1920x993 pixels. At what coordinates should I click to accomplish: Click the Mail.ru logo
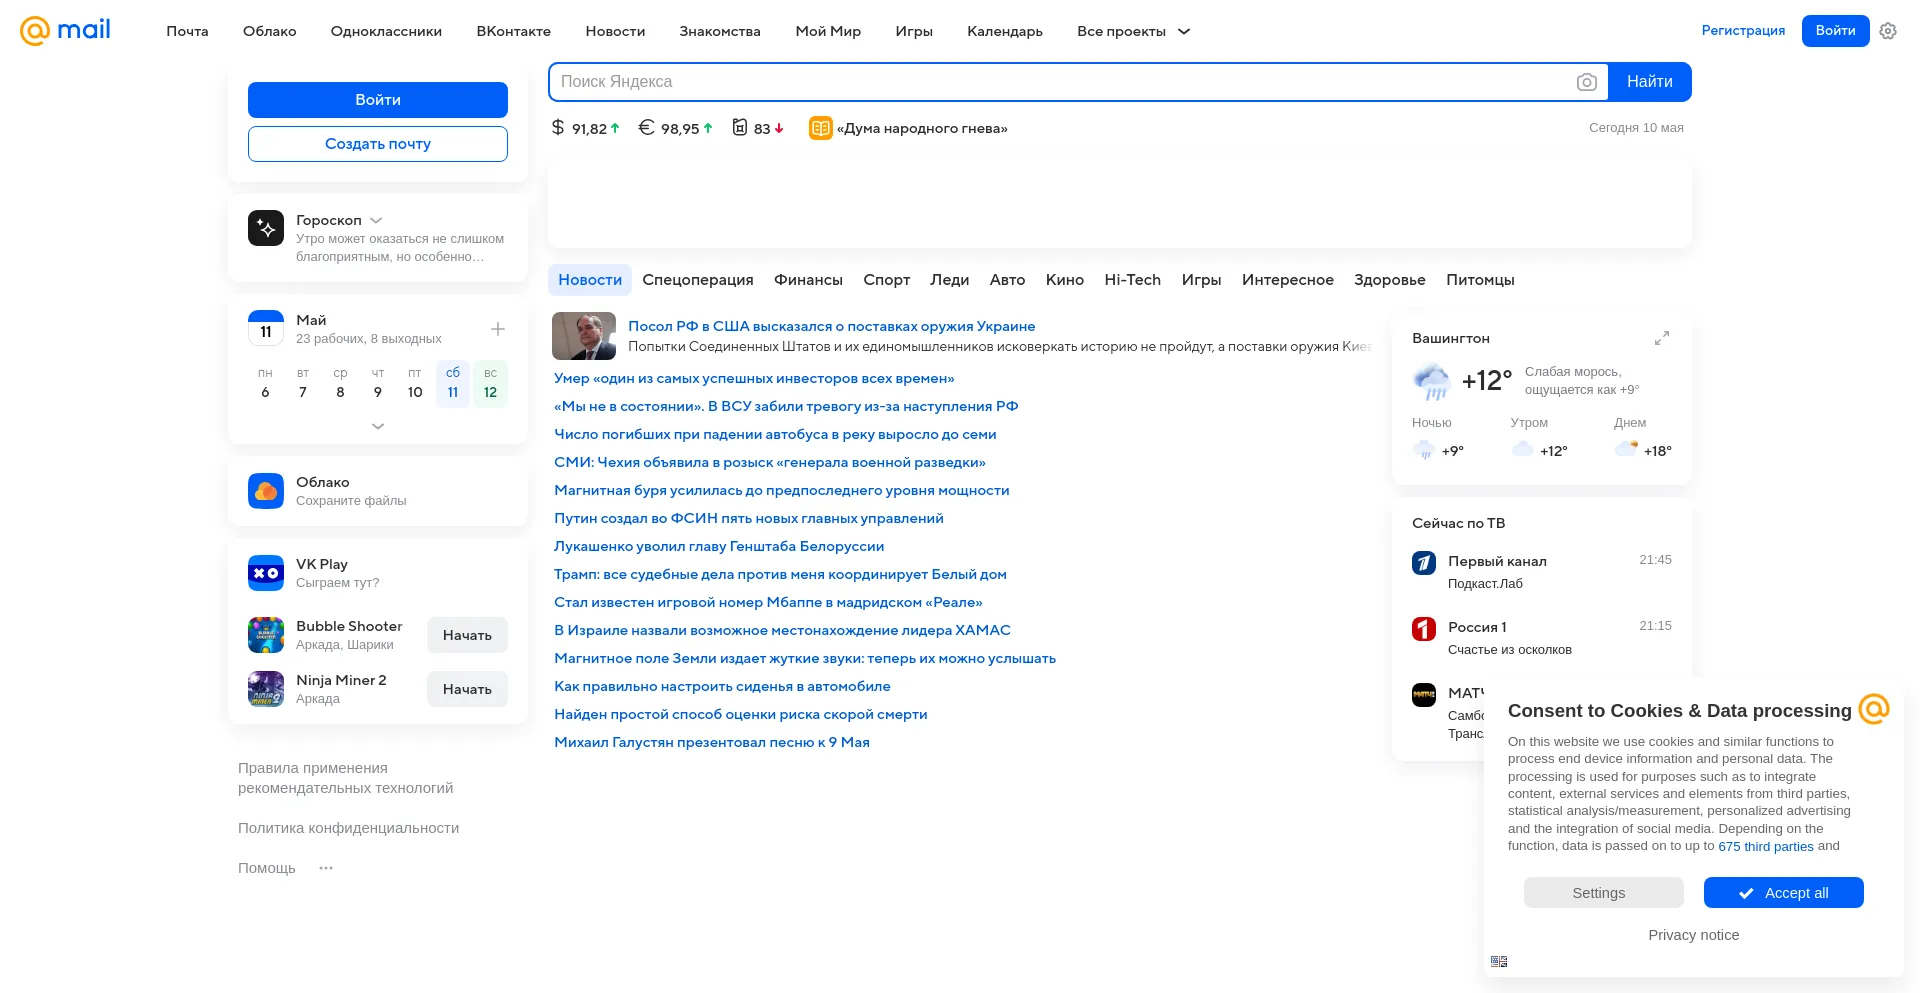click(x=66, y=30)
